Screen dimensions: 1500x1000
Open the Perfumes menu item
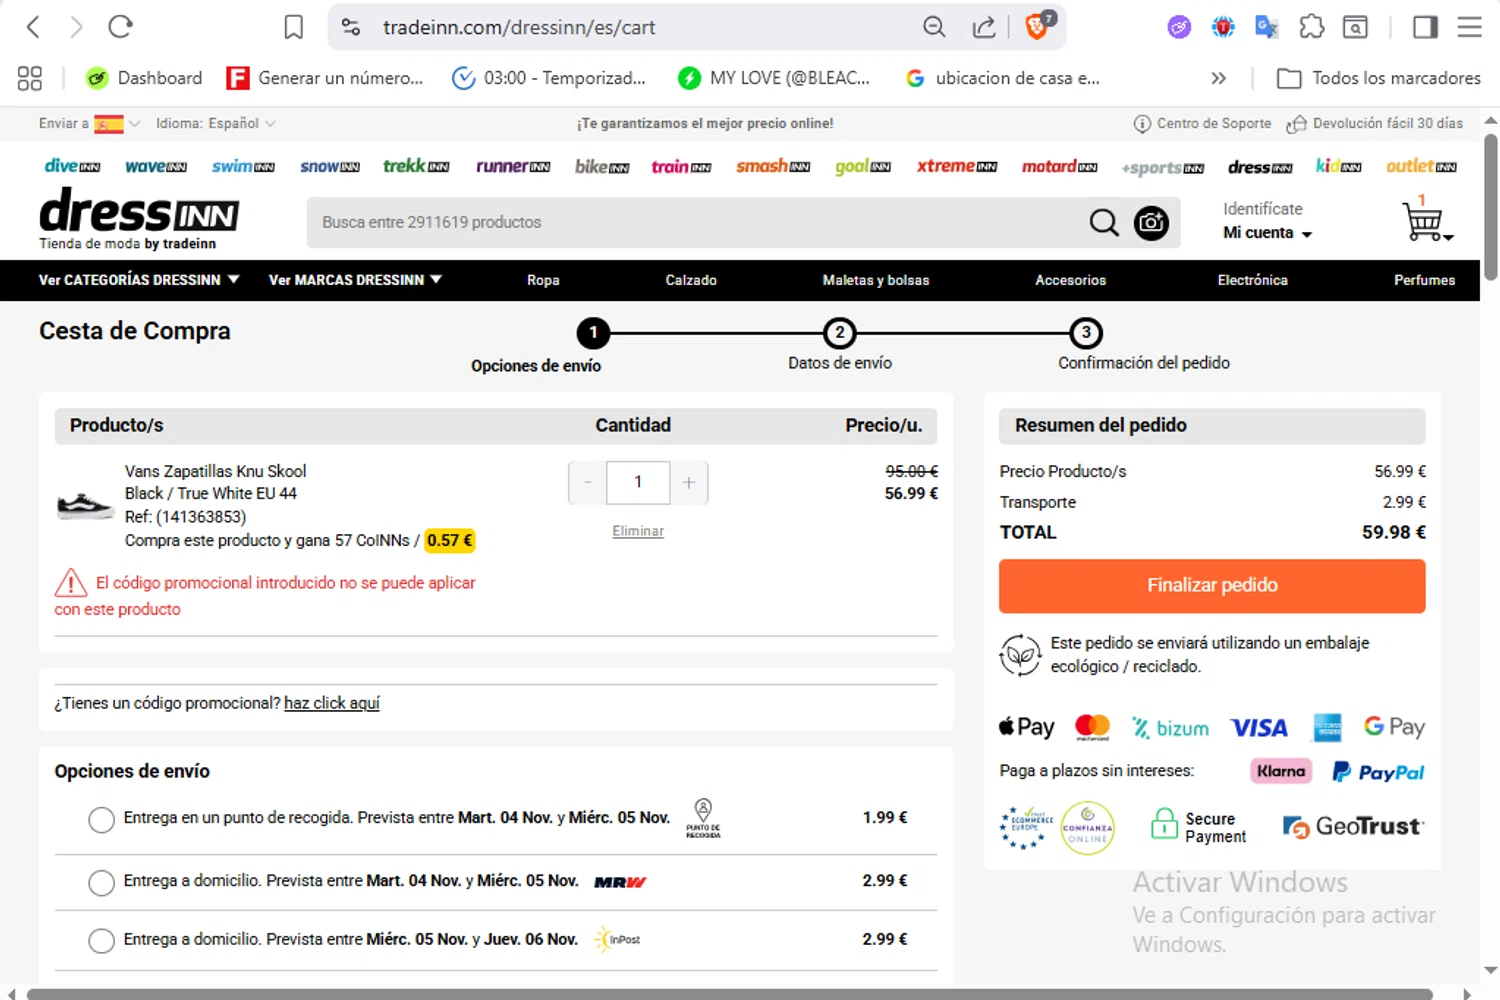pyautogui.click(x=1424, y=280)
